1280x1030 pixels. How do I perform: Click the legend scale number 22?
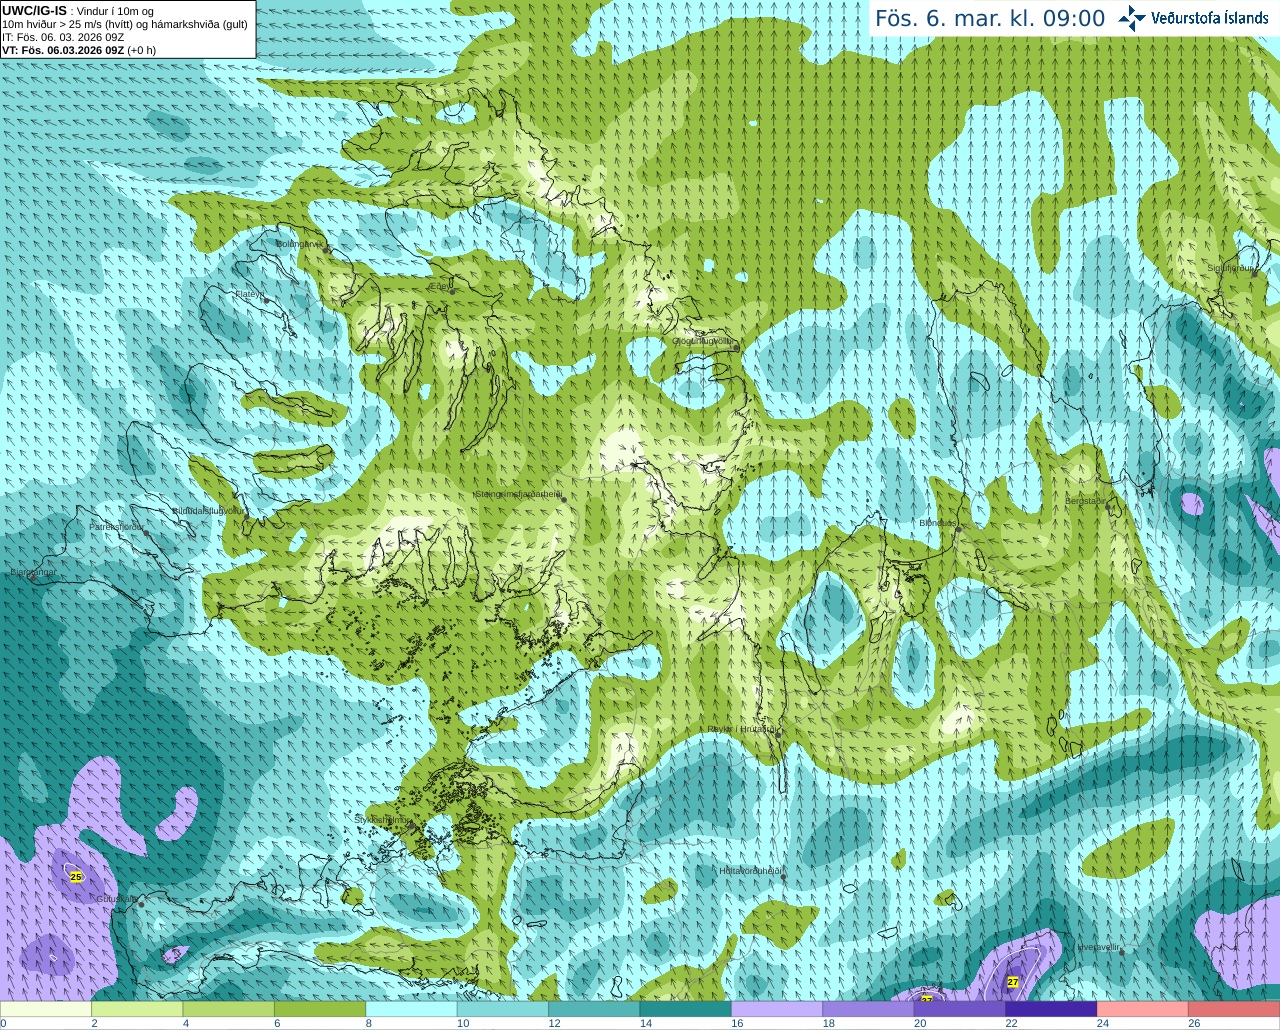(1011, 1023)
